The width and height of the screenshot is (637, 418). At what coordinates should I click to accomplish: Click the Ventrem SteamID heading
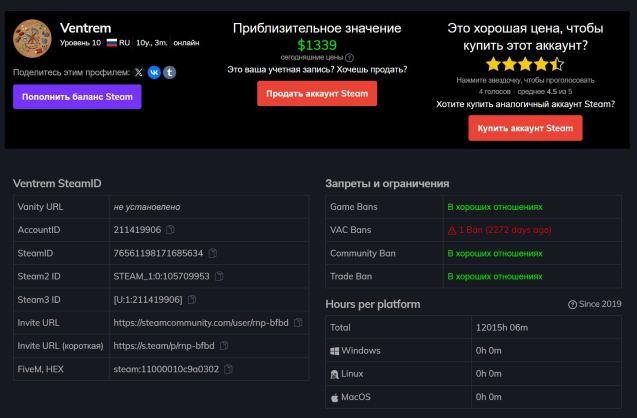57,184
